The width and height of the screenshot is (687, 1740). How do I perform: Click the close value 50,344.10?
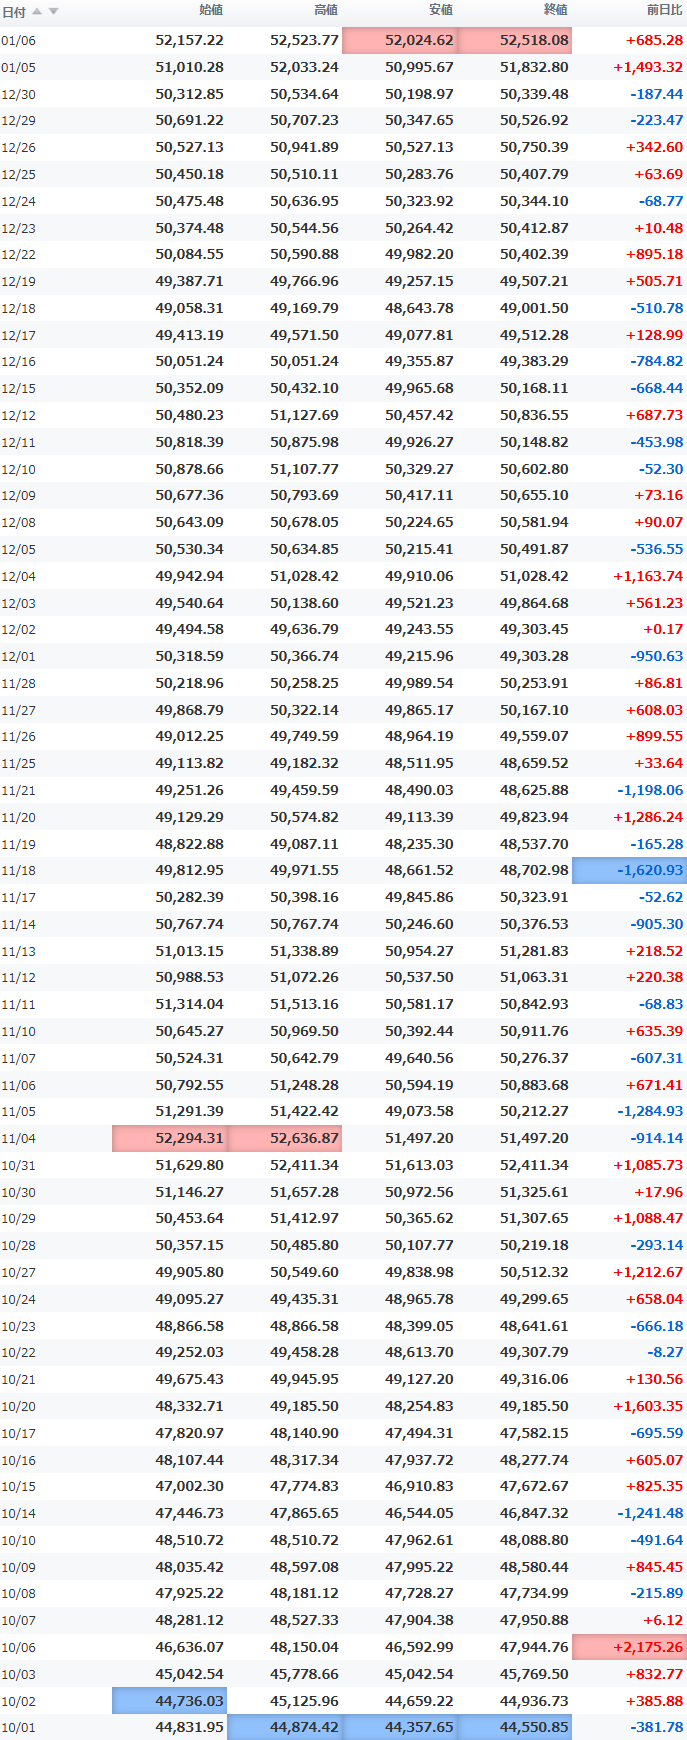[534, 202]
